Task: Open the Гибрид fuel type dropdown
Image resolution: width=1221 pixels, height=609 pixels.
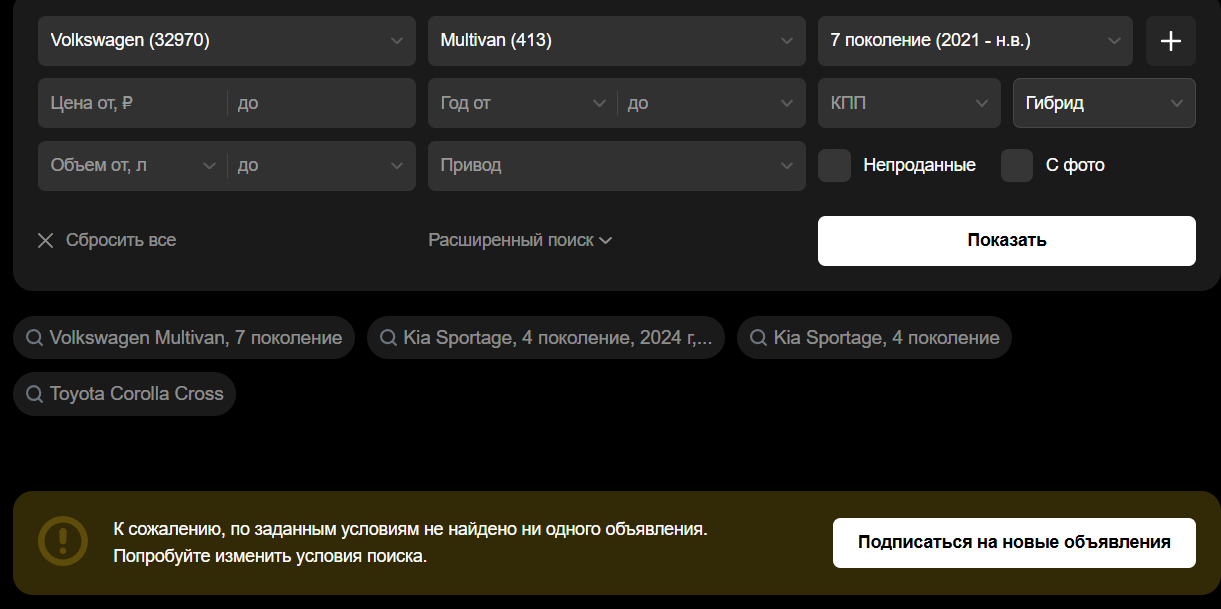Action: point(1104,103)
